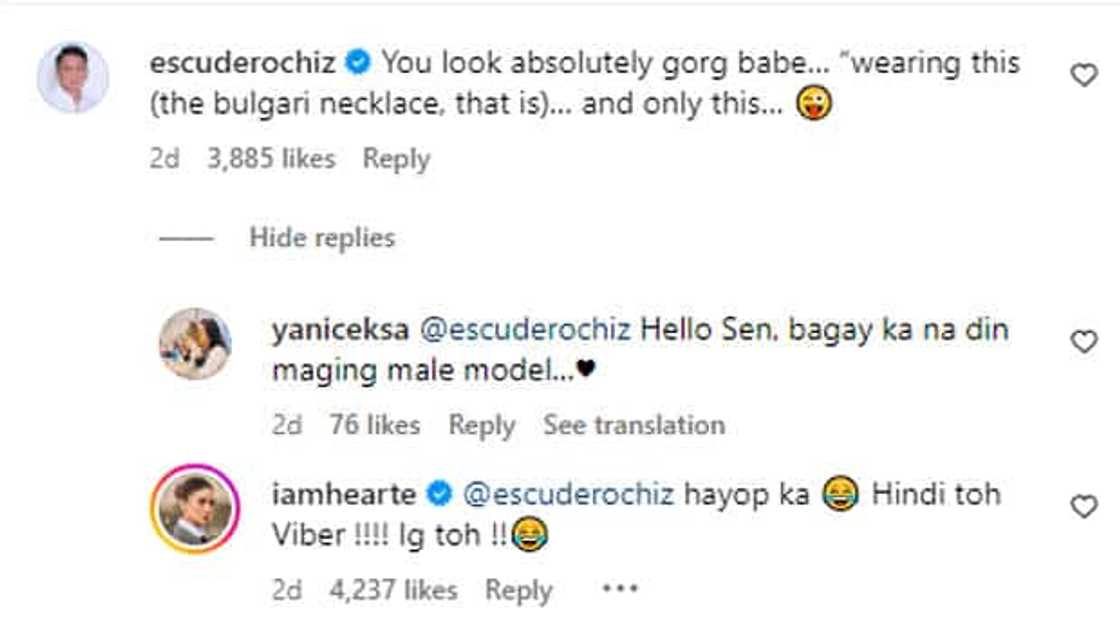
Task: Open yaniceksa's profile picture
Action: click(x=195, y=343)
